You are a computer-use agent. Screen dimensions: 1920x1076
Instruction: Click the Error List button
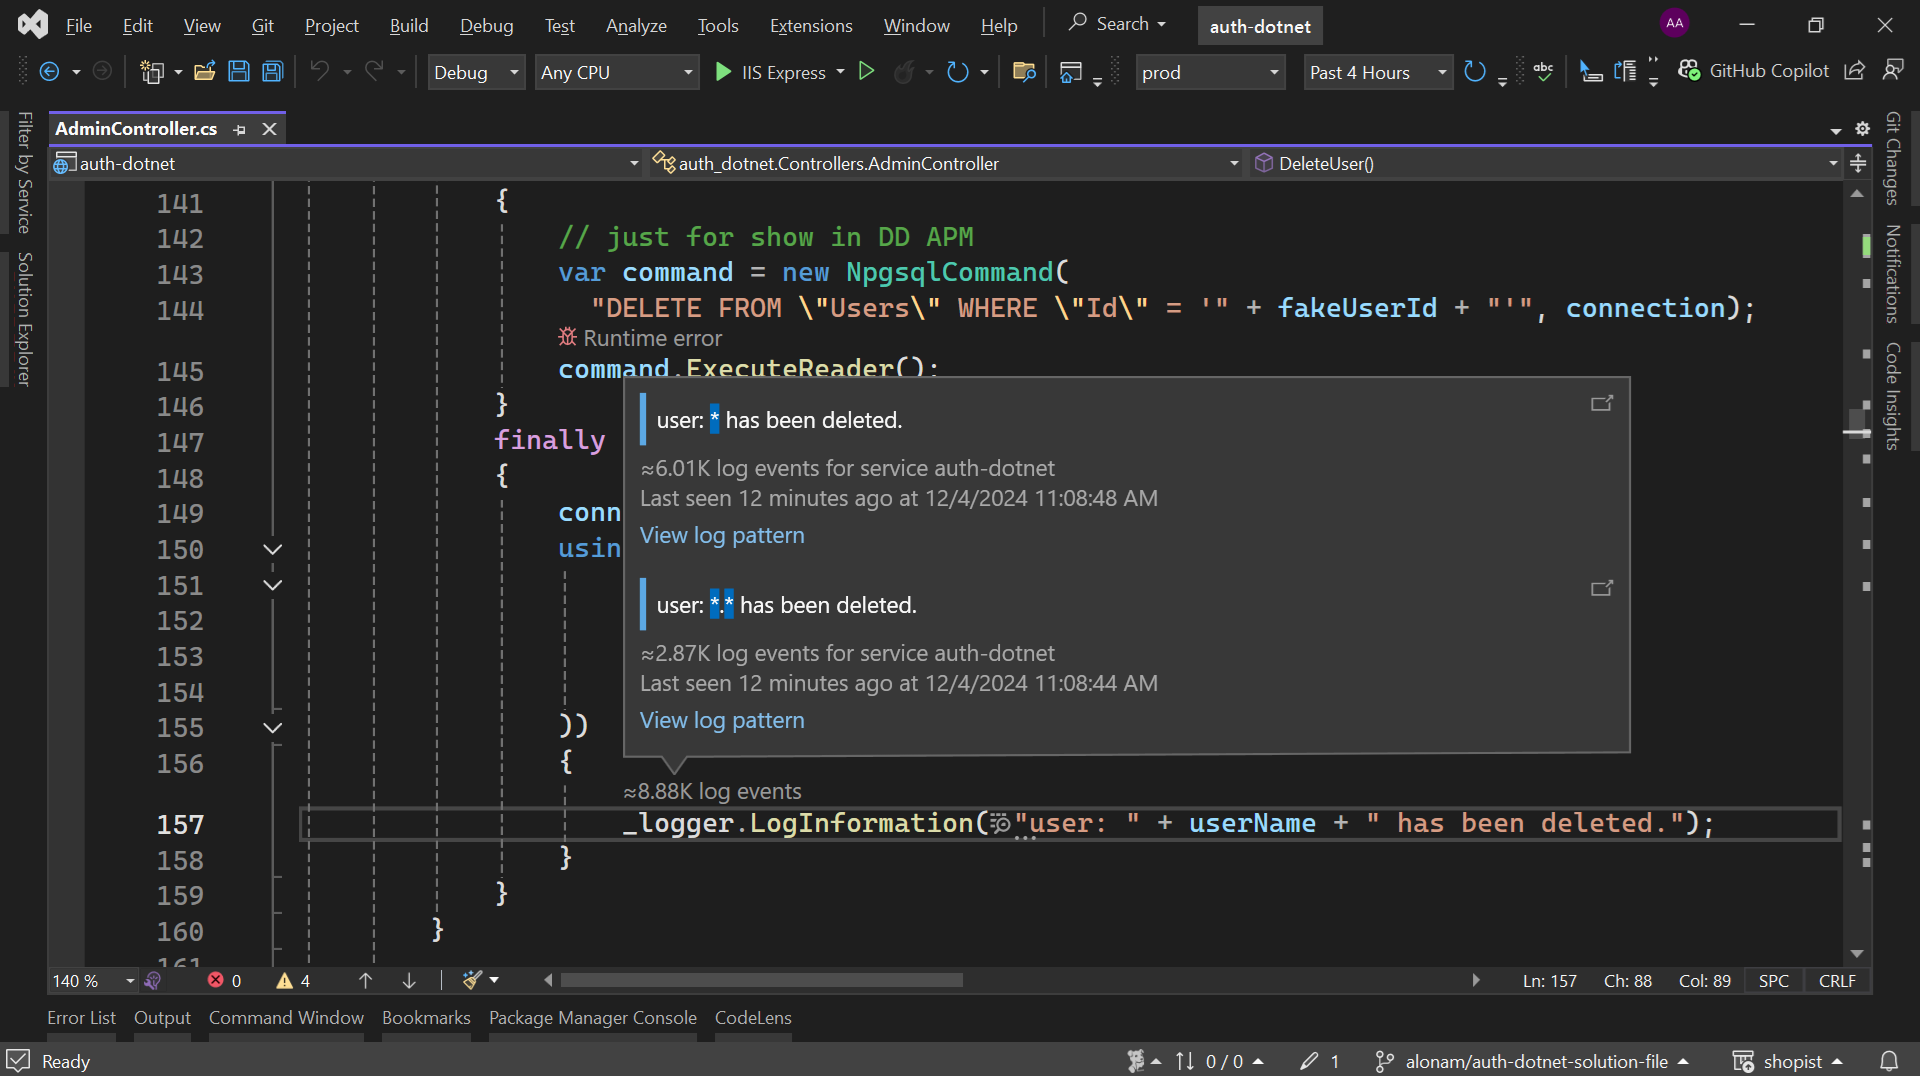coord(81,1017)
